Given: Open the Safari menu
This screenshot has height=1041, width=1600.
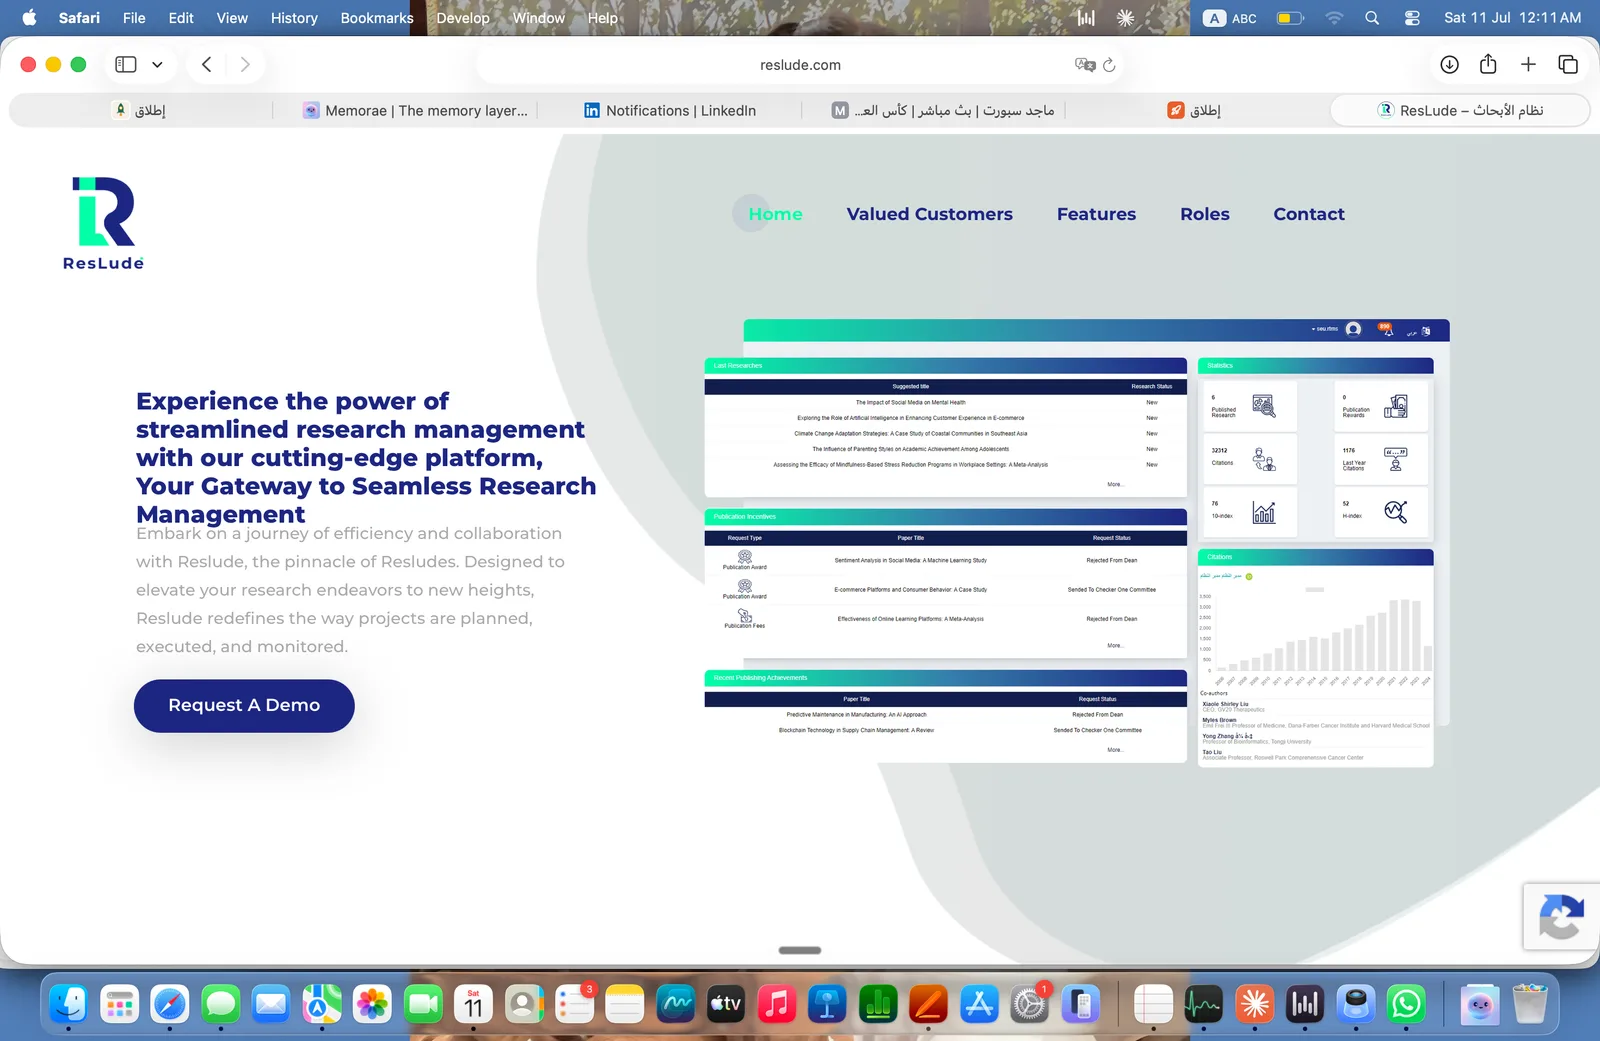Looking at the screenshot, I should (x=79, y=18).
